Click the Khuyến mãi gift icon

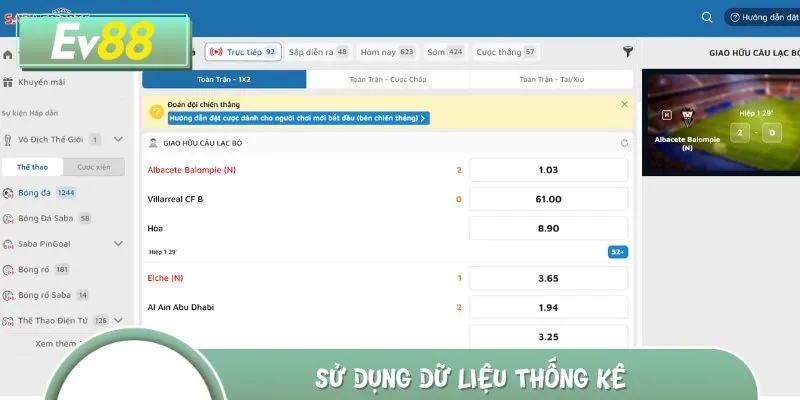click(x=8, y=82)
